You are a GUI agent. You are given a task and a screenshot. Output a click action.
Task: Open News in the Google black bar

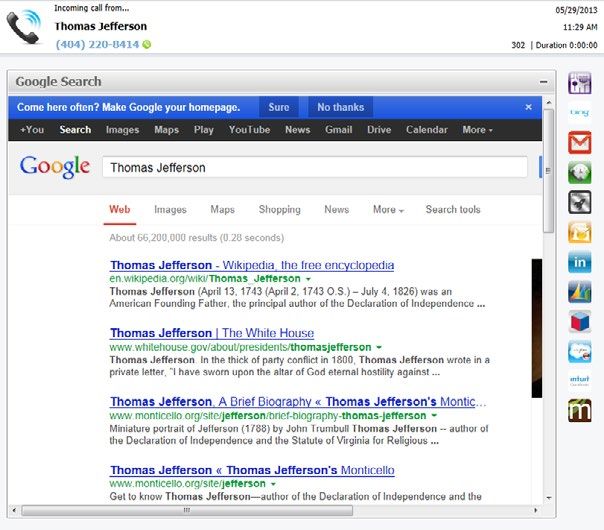tap(297, 130)
